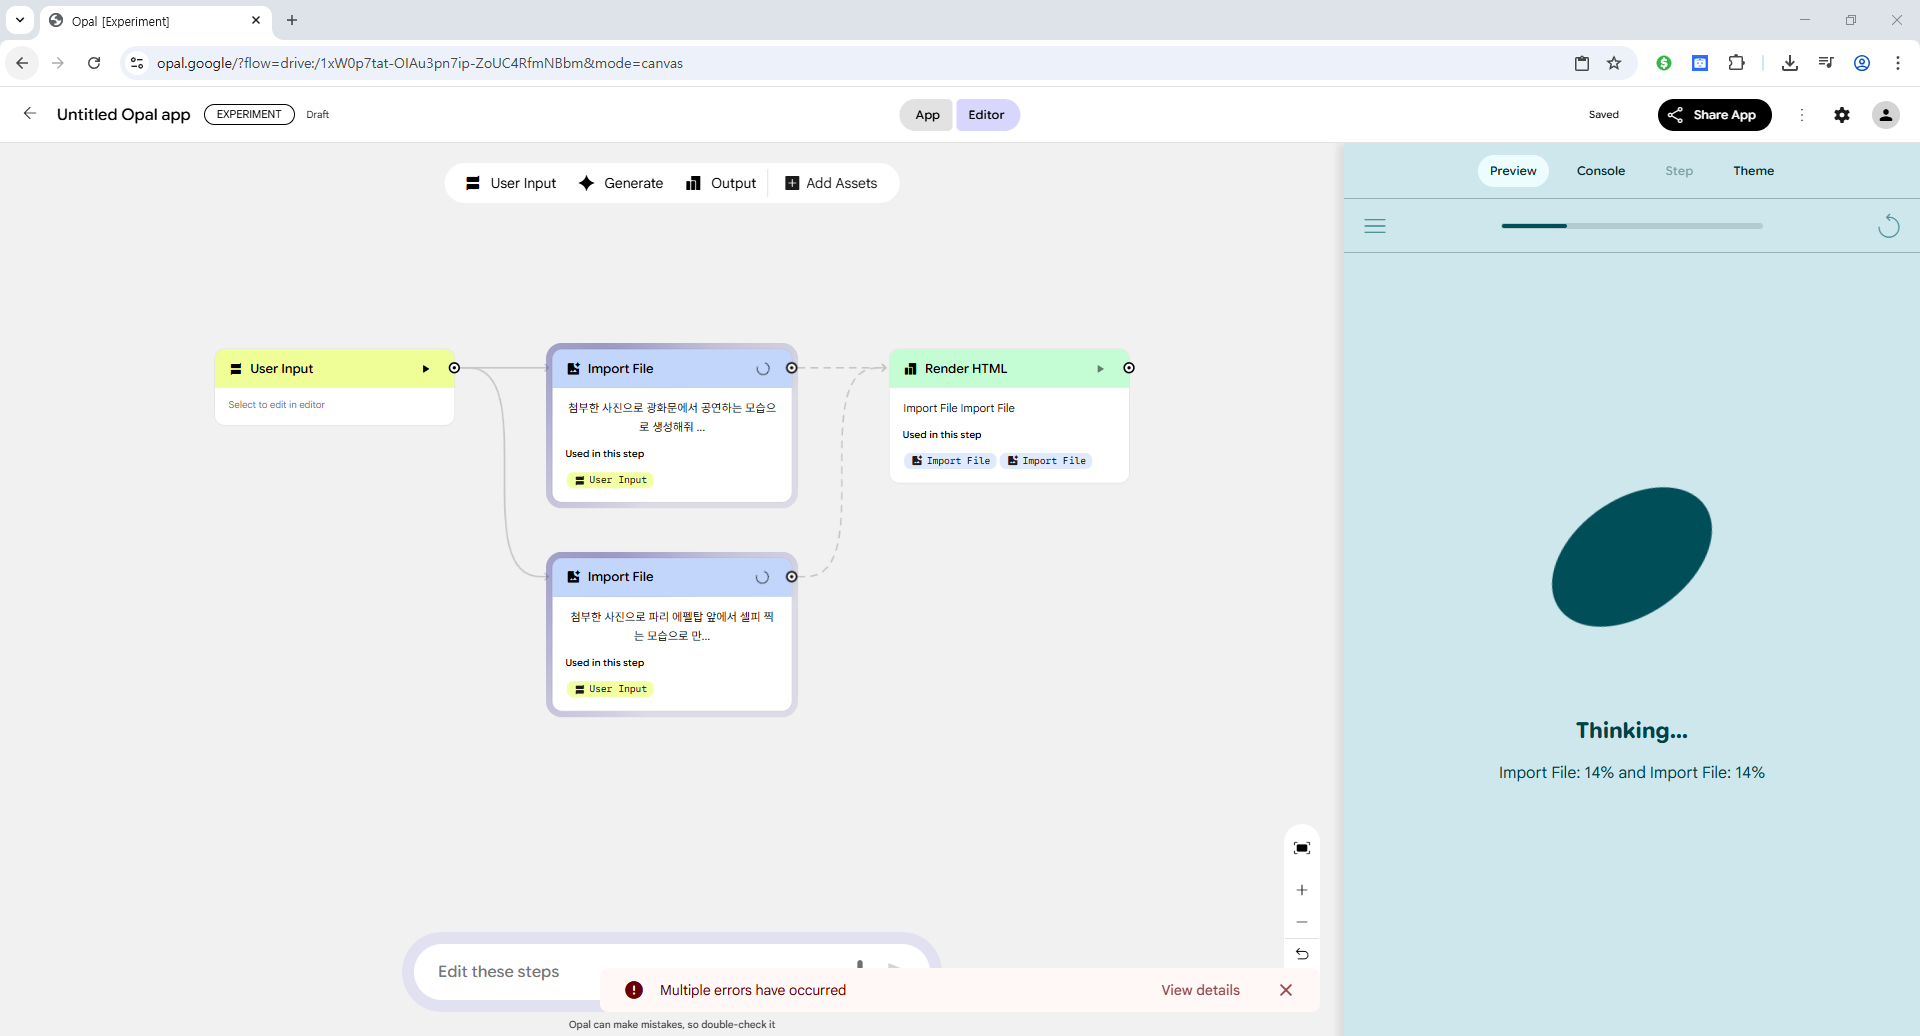Add a User Input step
1920x1036 pixels.
[x=510, y=183]
